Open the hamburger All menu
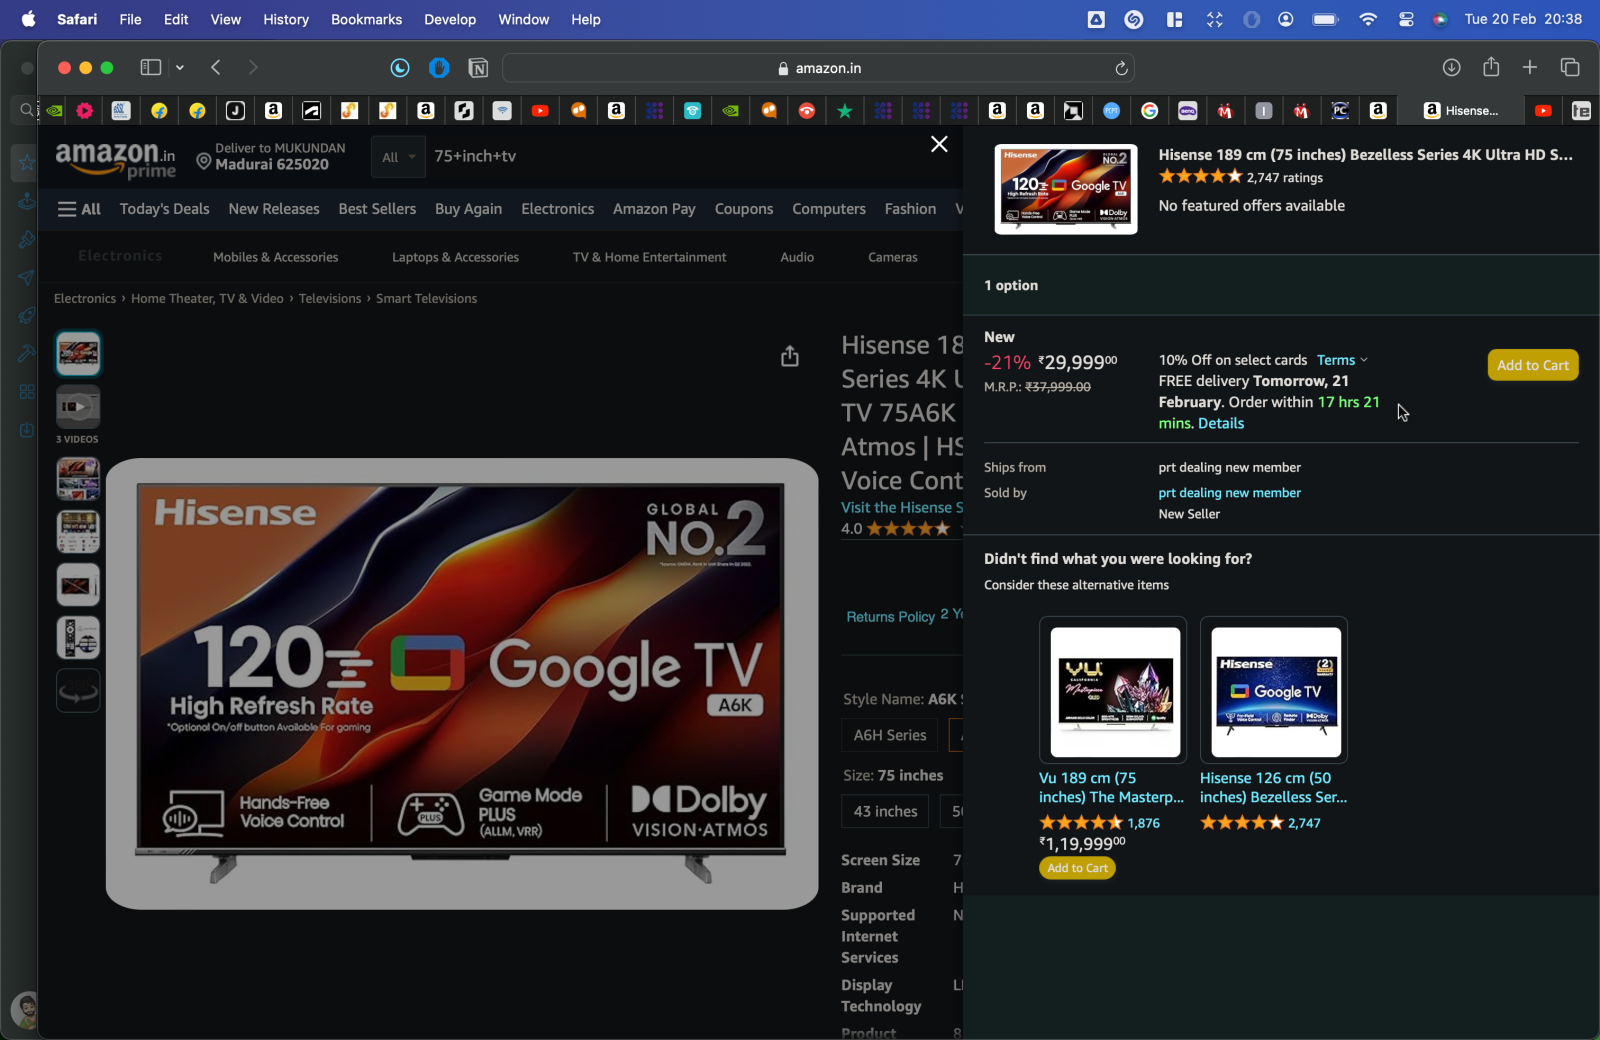1600x1040 pixels. 79,209
